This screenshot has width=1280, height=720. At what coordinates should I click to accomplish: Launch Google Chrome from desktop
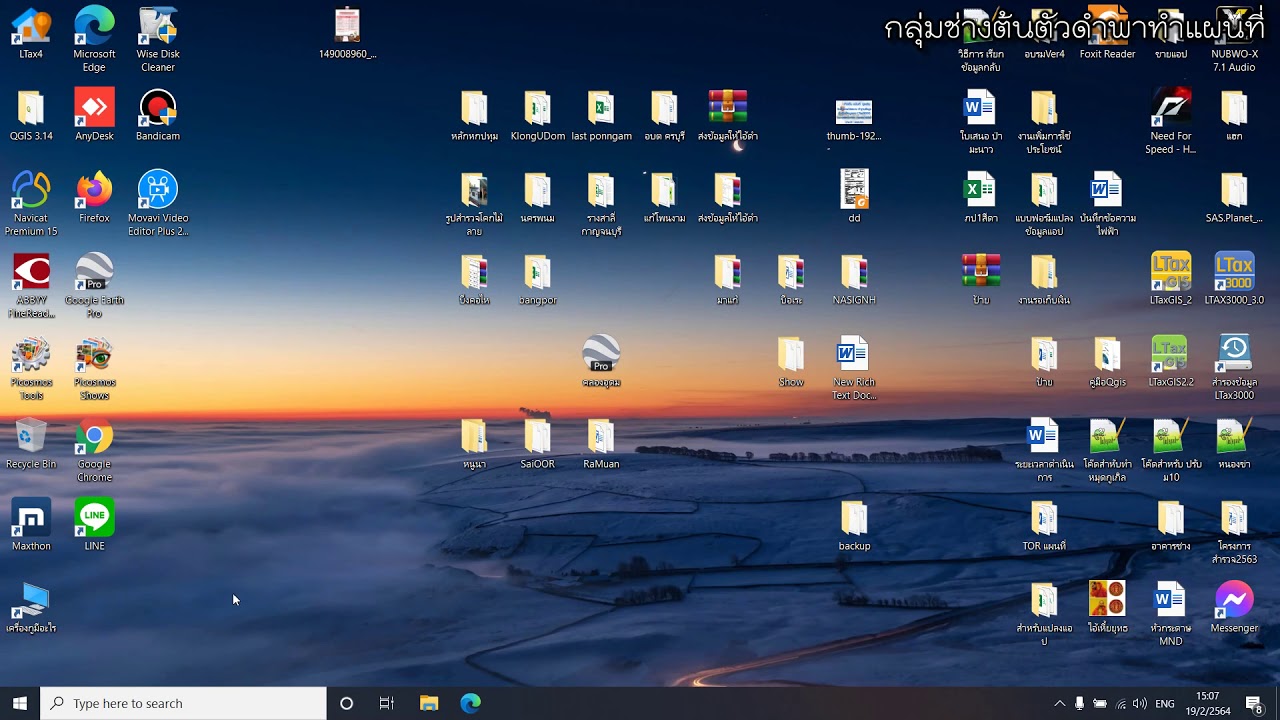click(x=94, y=450)
